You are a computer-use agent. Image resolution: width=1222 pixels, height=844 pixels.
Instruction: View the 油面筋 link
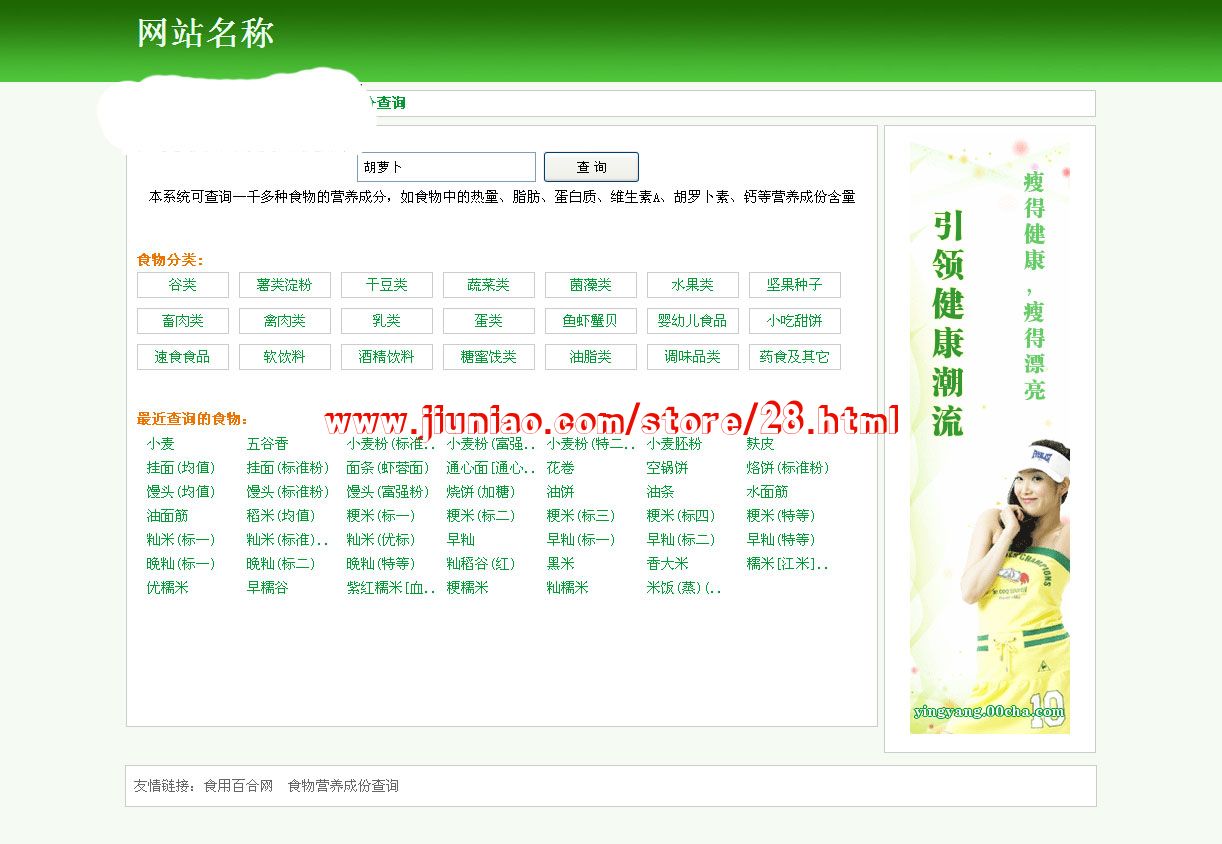click(168, 516)
